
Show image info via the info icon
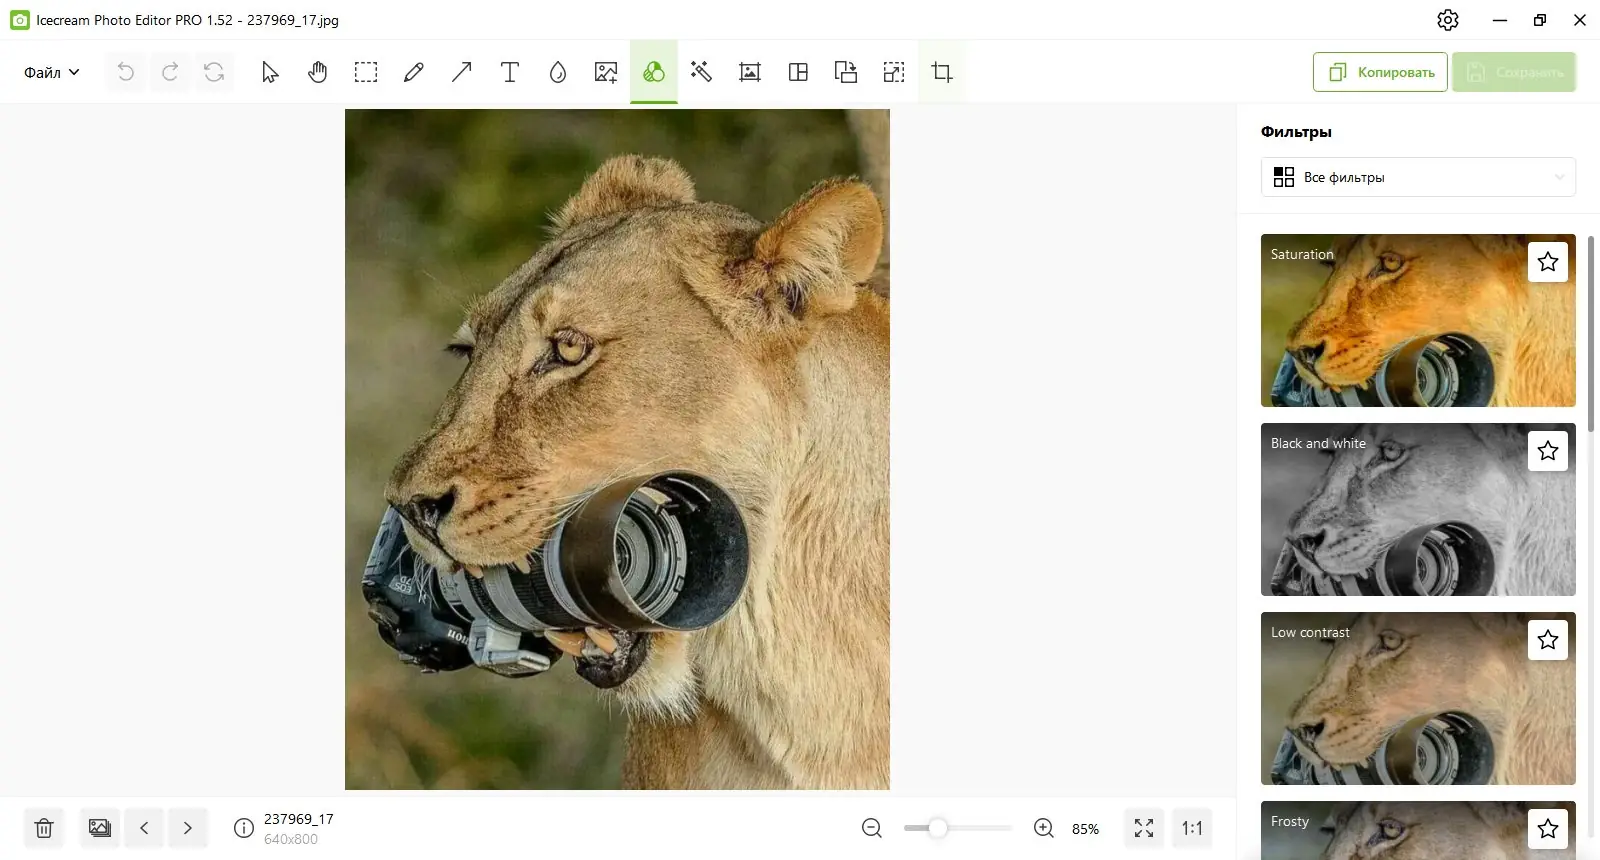[244, 828]
